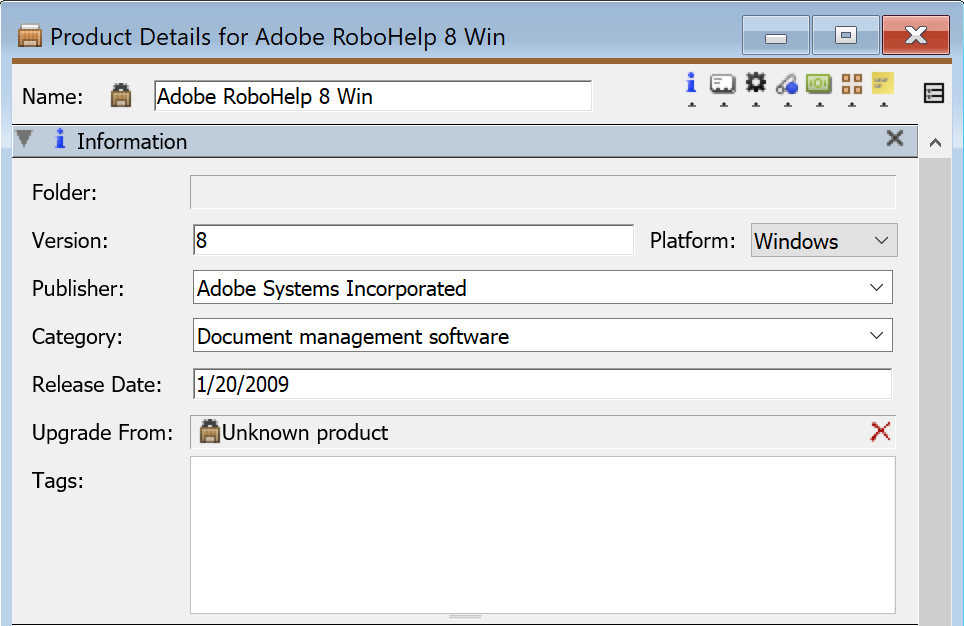Click into the Release Date field
Image resolution: width=964 pixels, height=626 pixels.
(x=542, y=384)
